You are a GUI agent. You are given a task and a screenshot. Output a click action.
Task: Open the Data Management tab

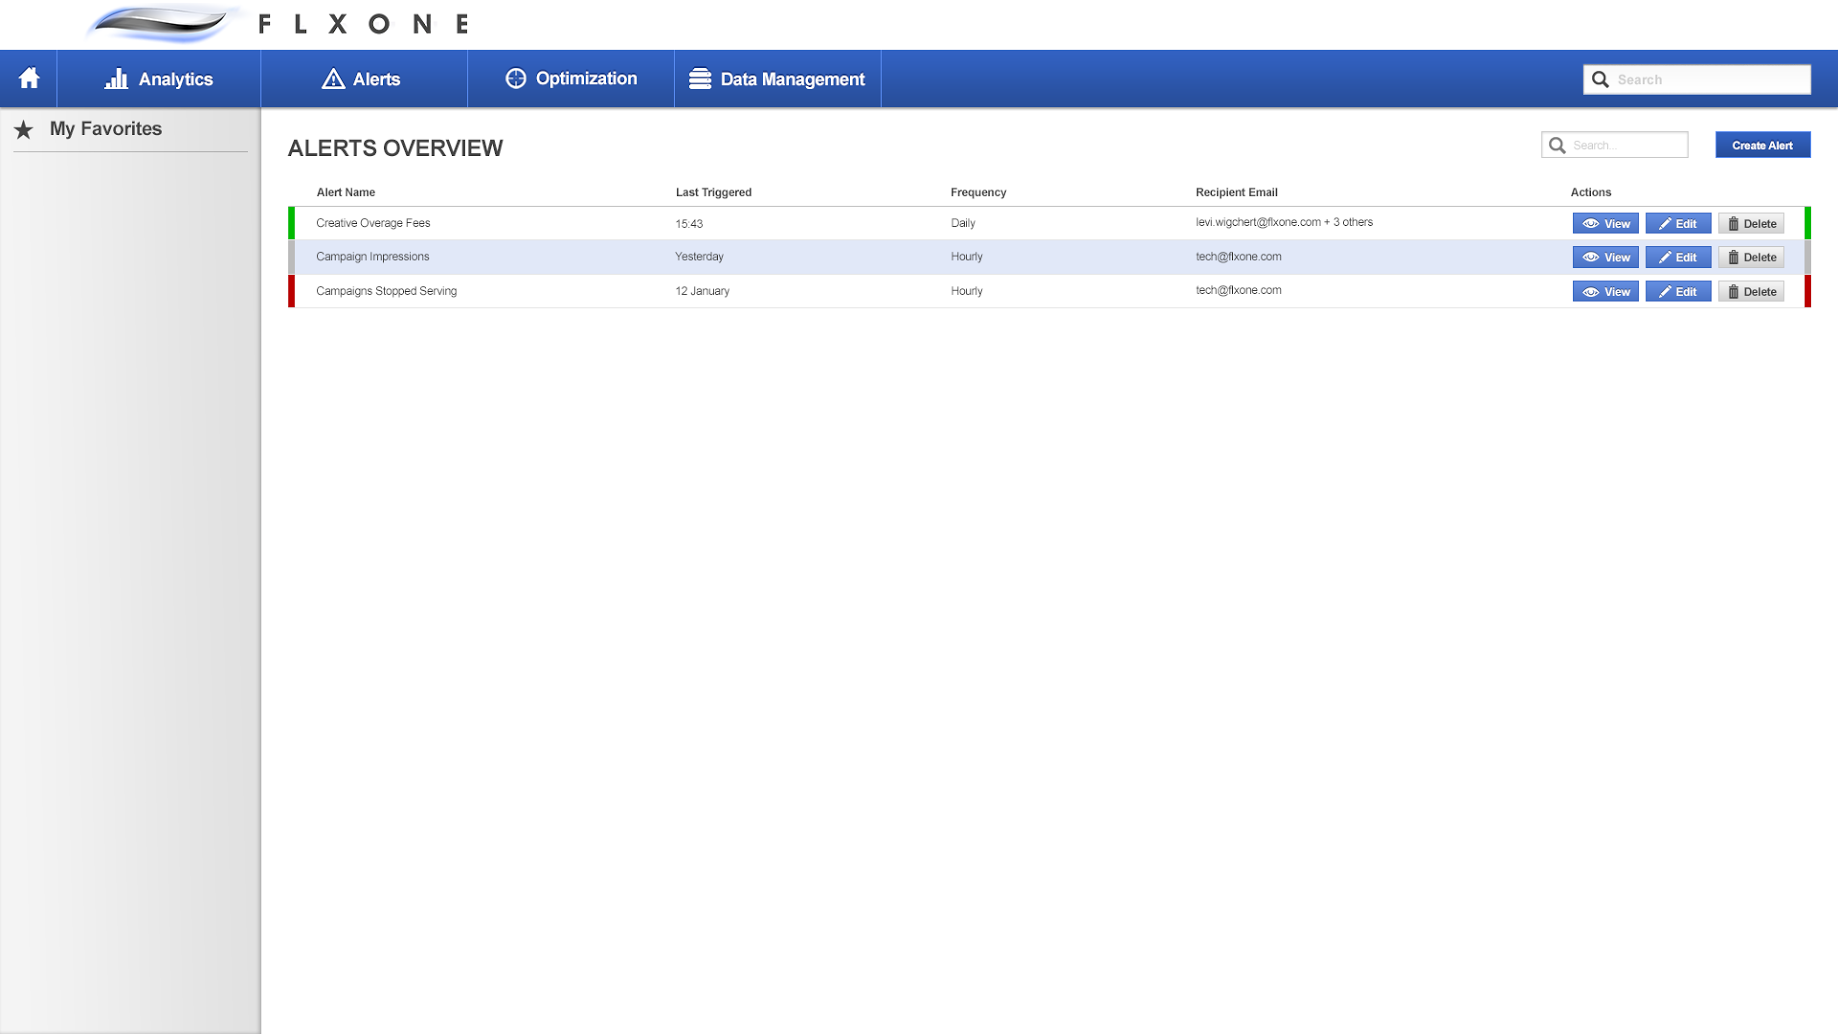point(777,79)
